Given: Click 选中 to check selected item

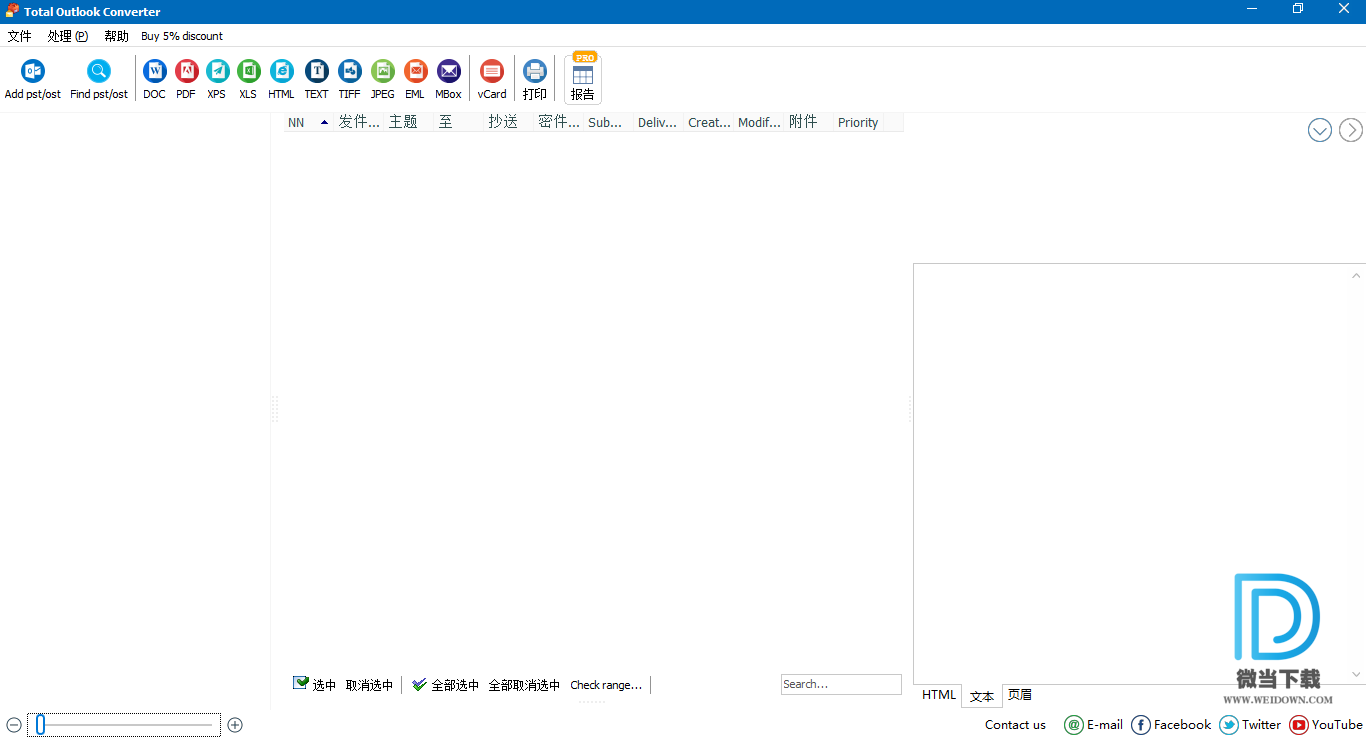Looking at the screenshot, I should [x=314, y=685].
